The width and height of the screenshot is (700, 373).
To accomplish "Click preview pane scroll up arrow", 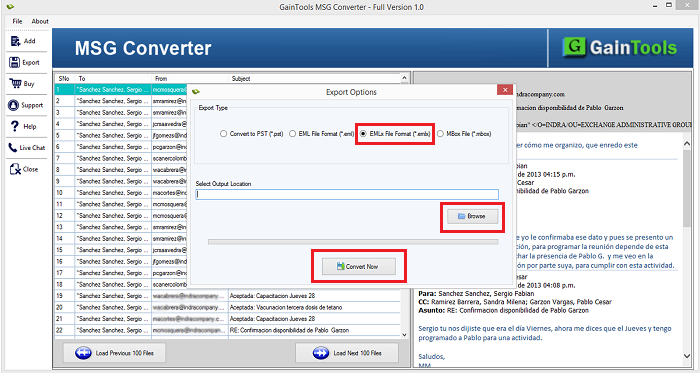I will tap(687, 144).
